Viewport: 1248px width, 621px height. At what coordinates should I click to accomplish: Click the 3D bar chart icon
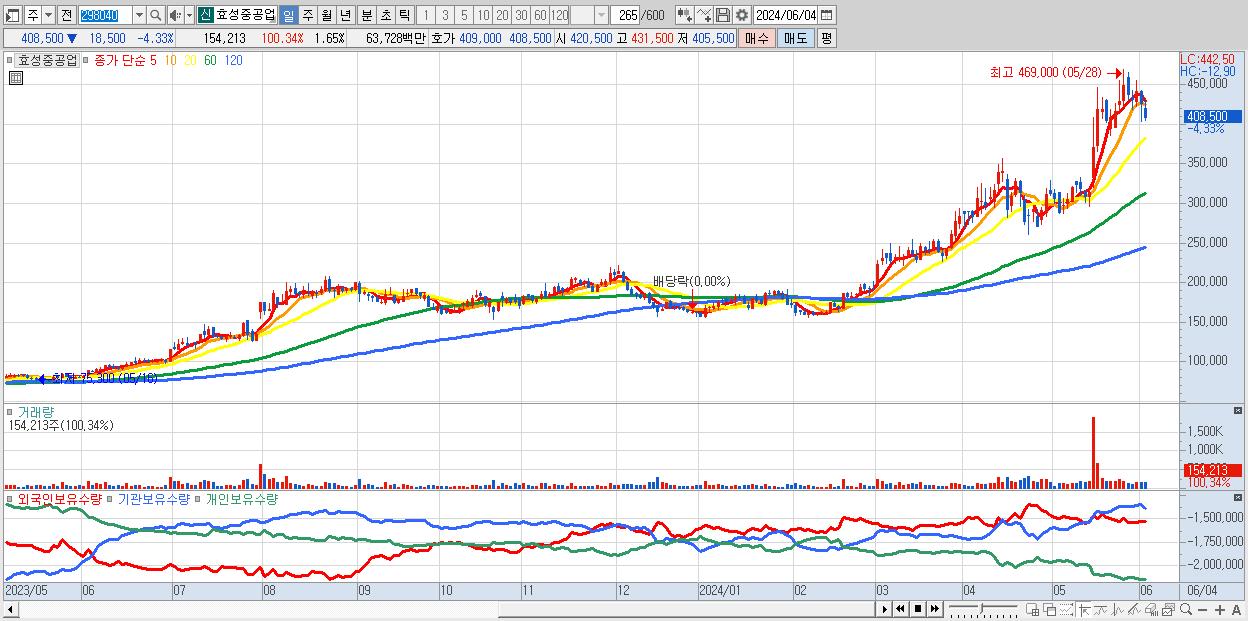point(1151,610)
